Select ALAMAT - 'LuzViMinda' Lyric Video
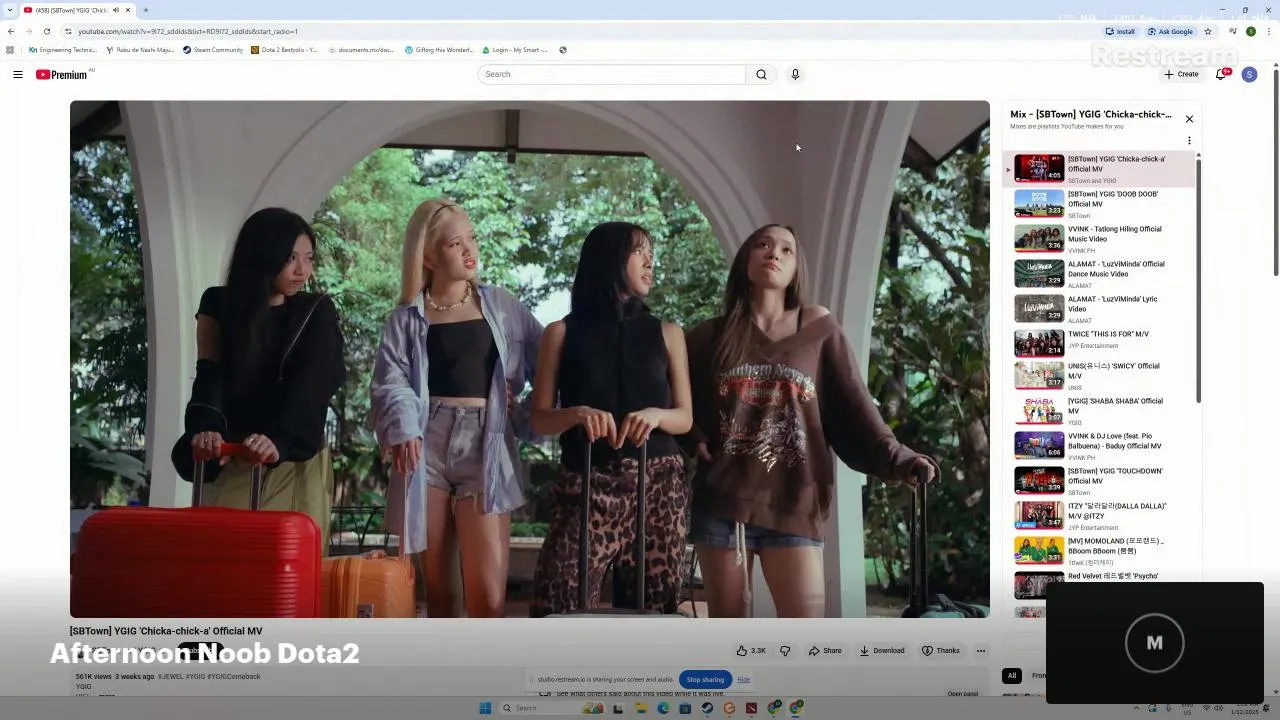This screenshot has width=1280, height=720. point(1100,308)
